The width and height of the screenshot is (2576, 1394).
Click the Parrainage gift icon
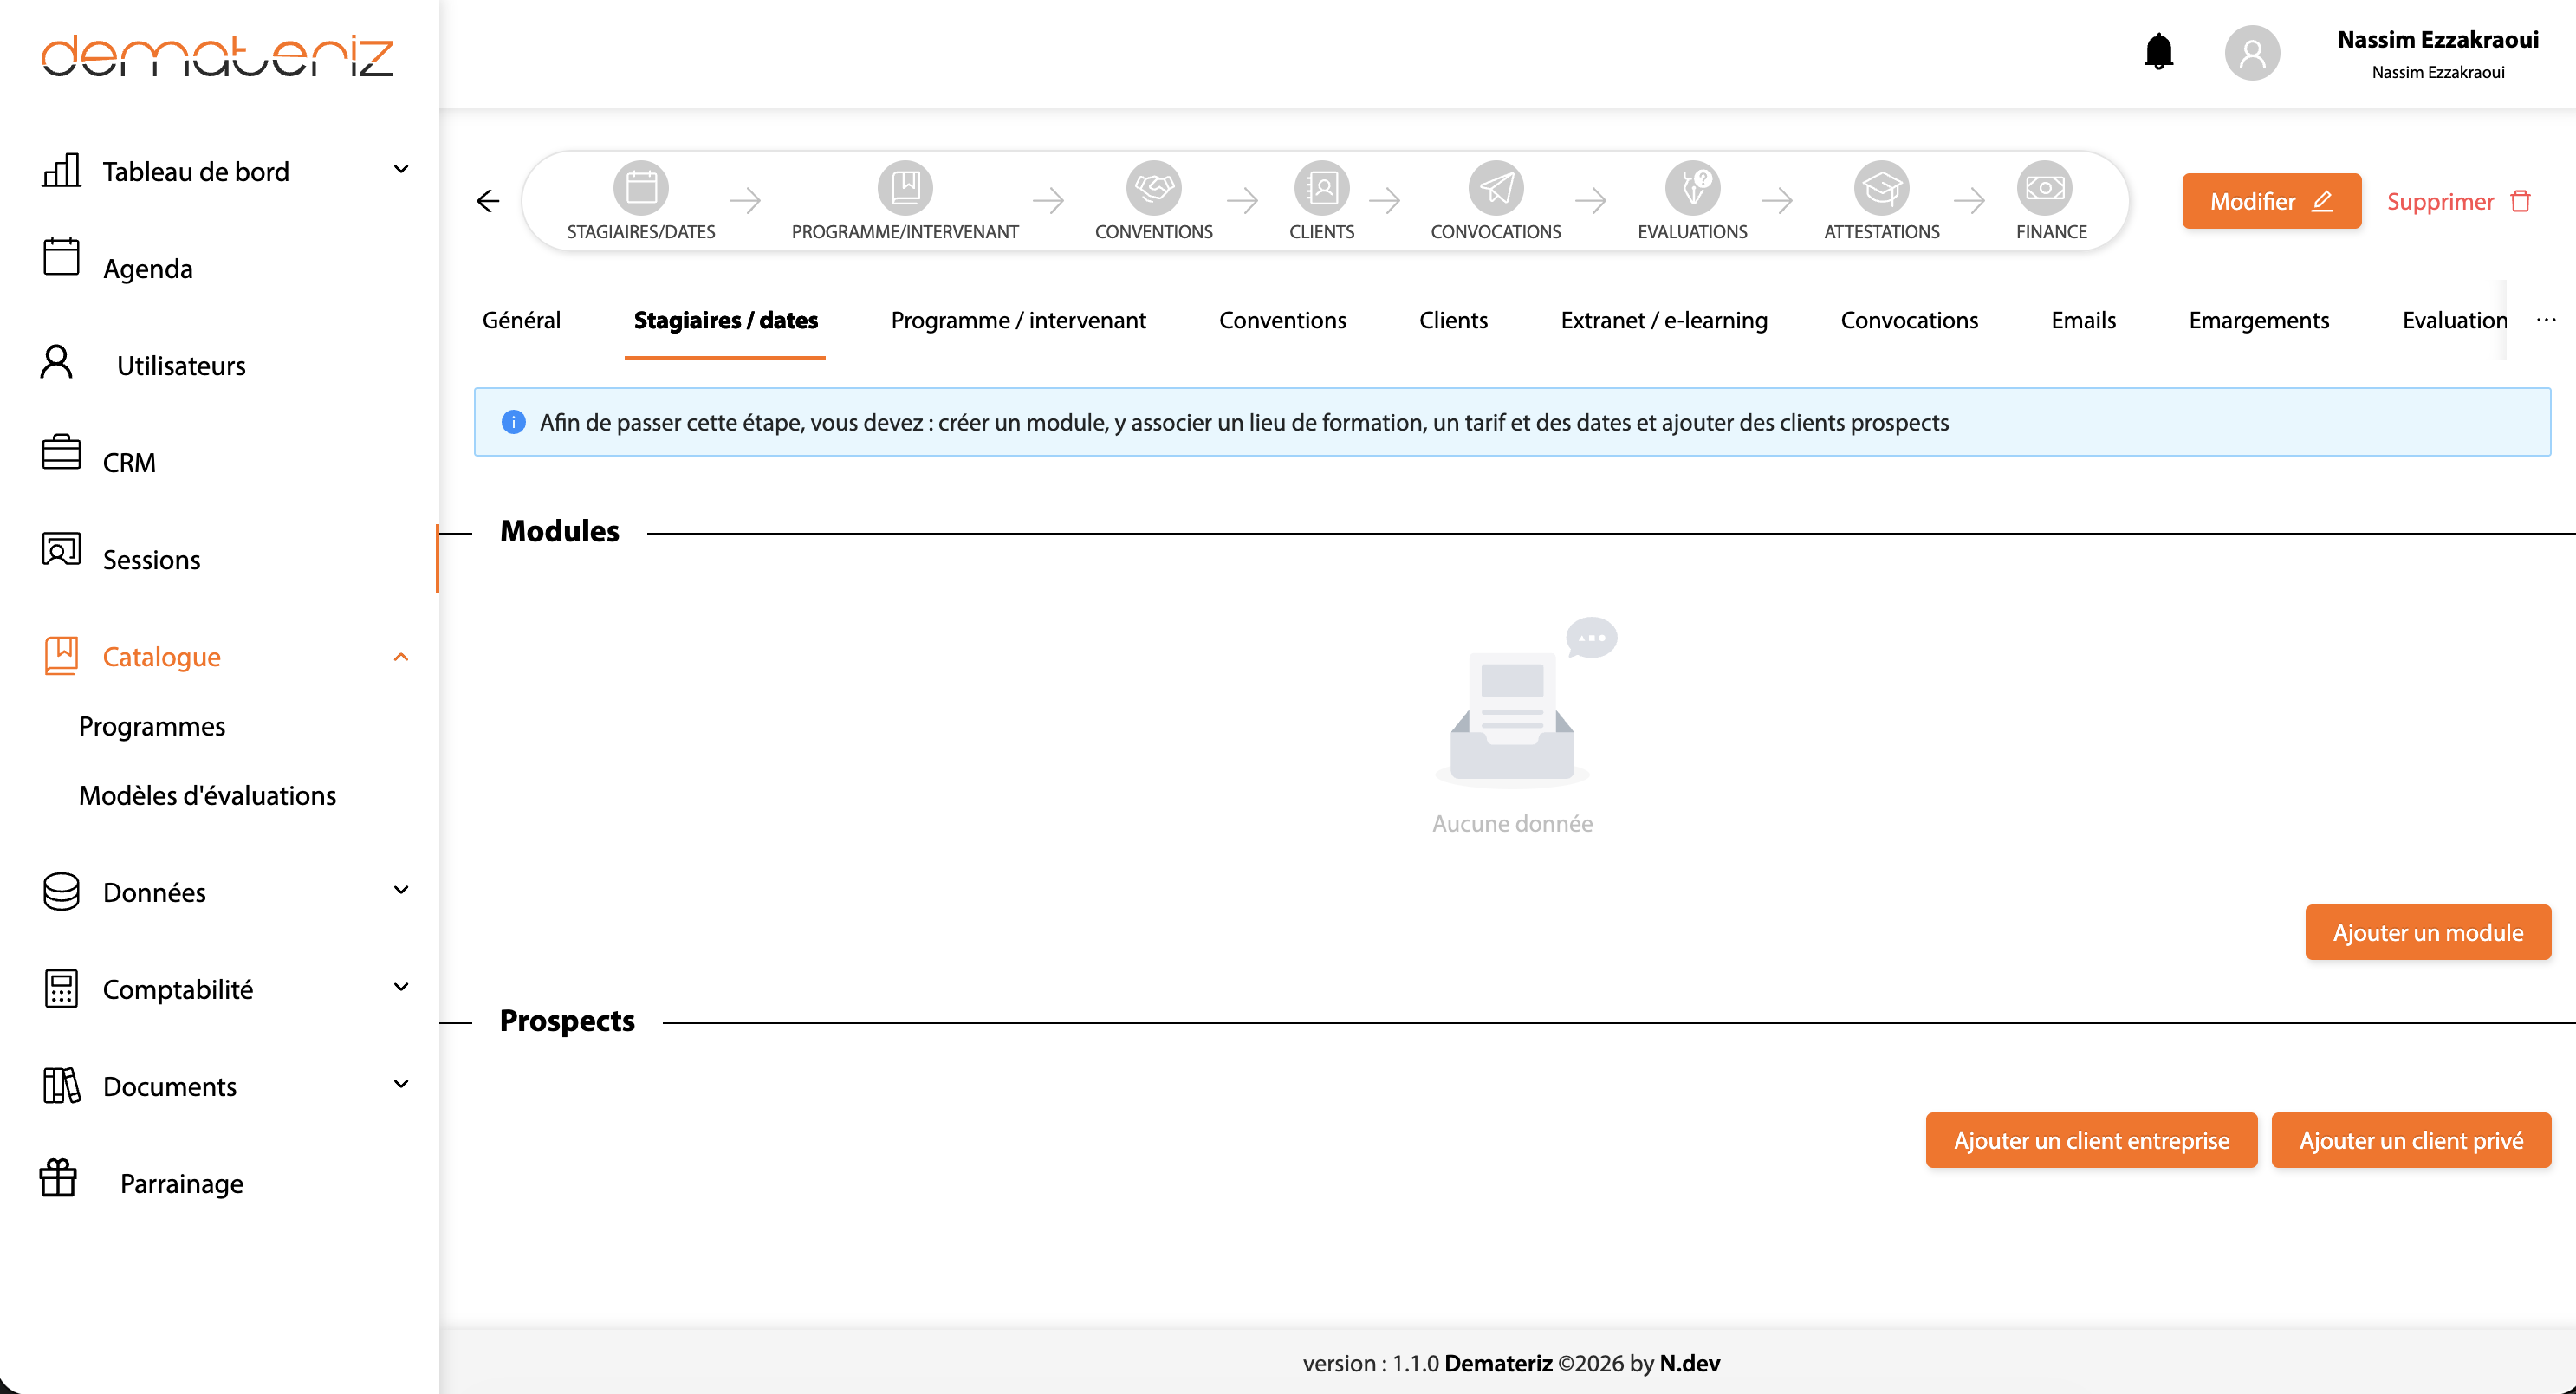point(58,1178)
